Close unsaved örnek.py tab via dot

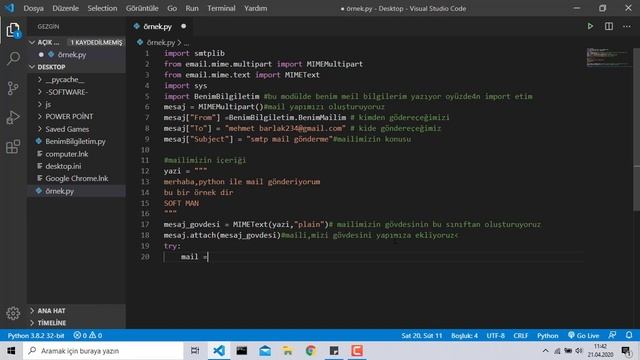(x=184, y=26)
